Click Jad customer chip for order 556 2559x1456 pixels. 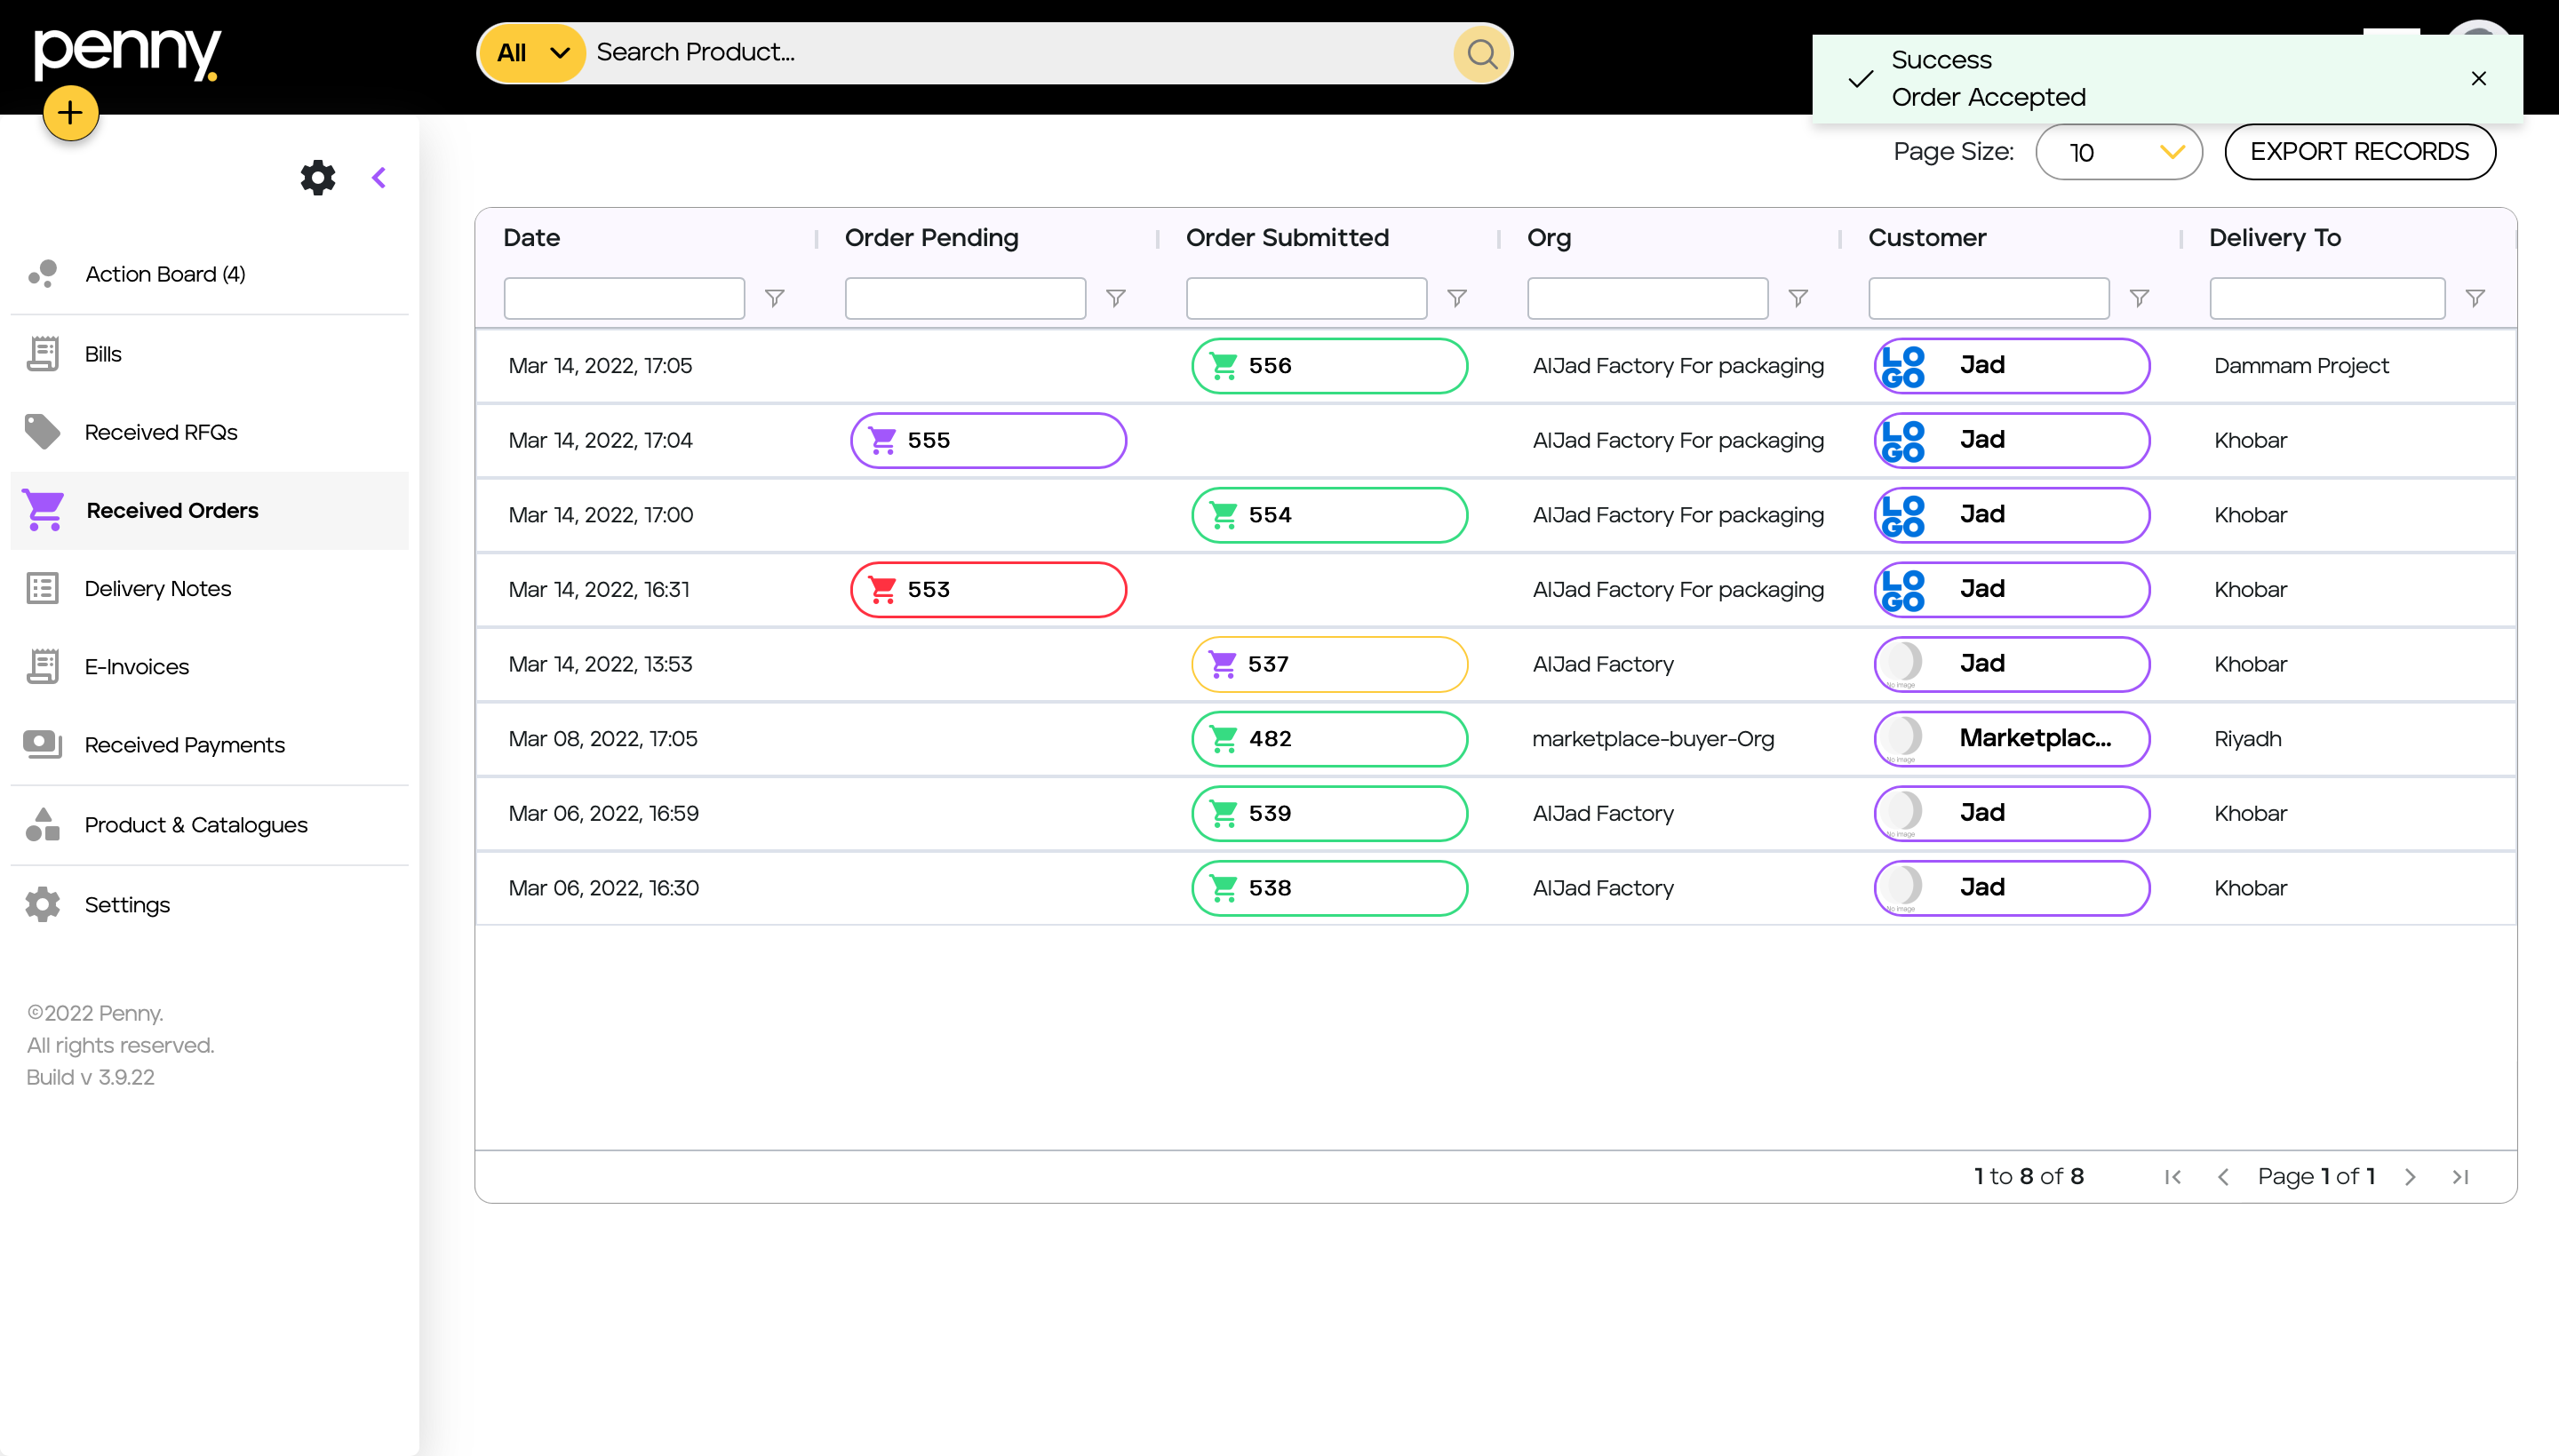(2011, 366)
